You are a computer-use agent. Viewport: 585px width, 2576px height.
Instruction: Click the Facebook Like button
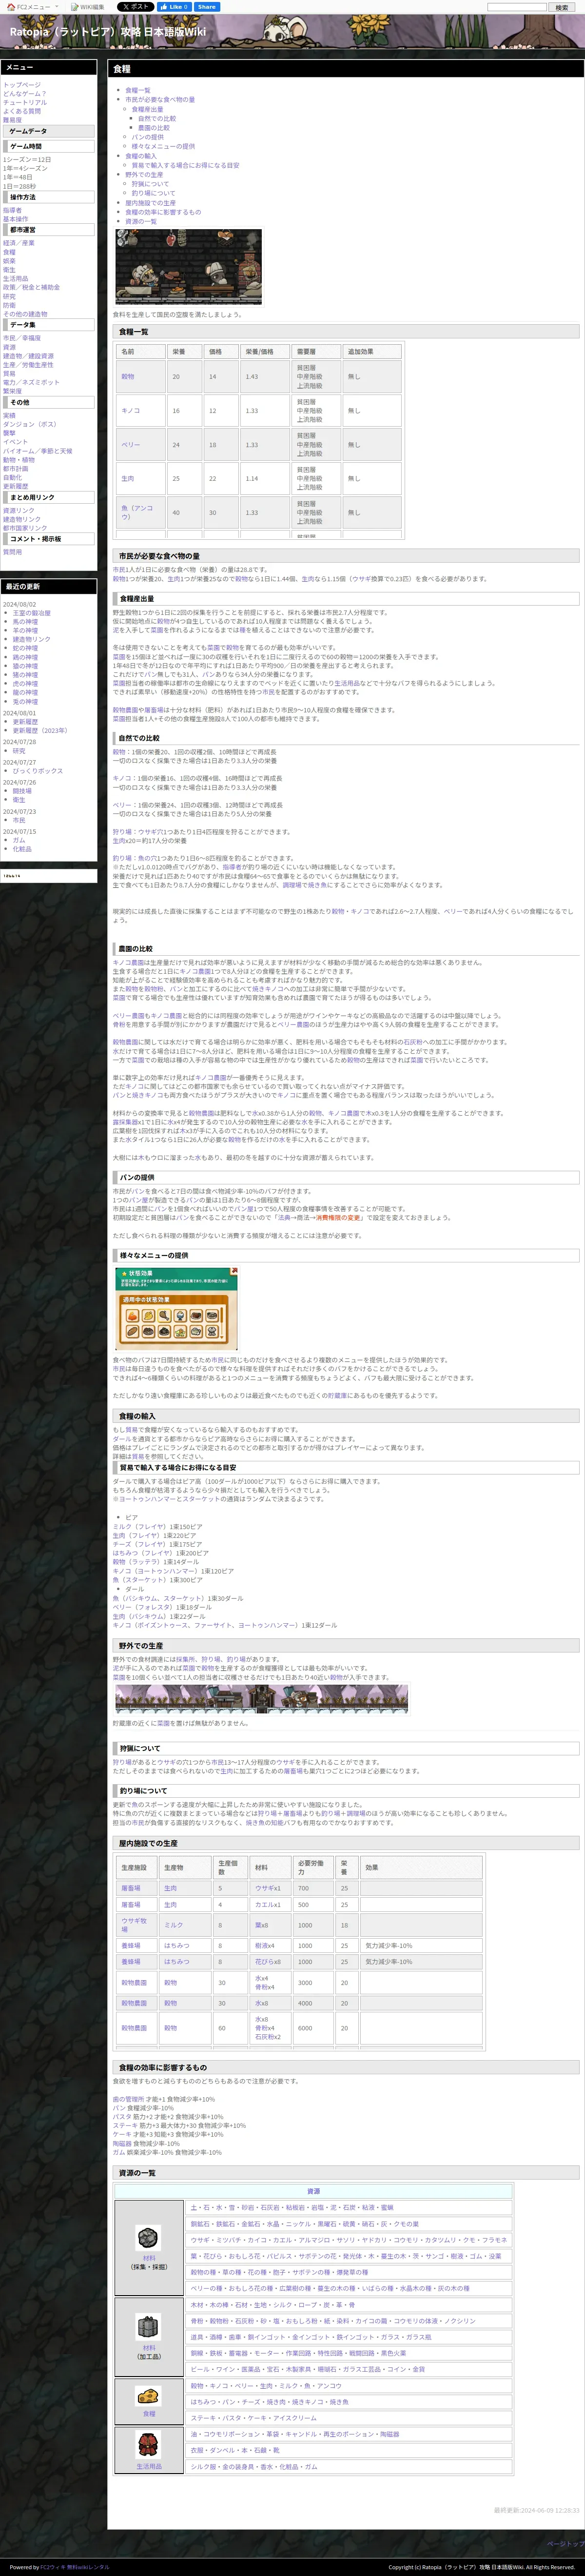175,7
